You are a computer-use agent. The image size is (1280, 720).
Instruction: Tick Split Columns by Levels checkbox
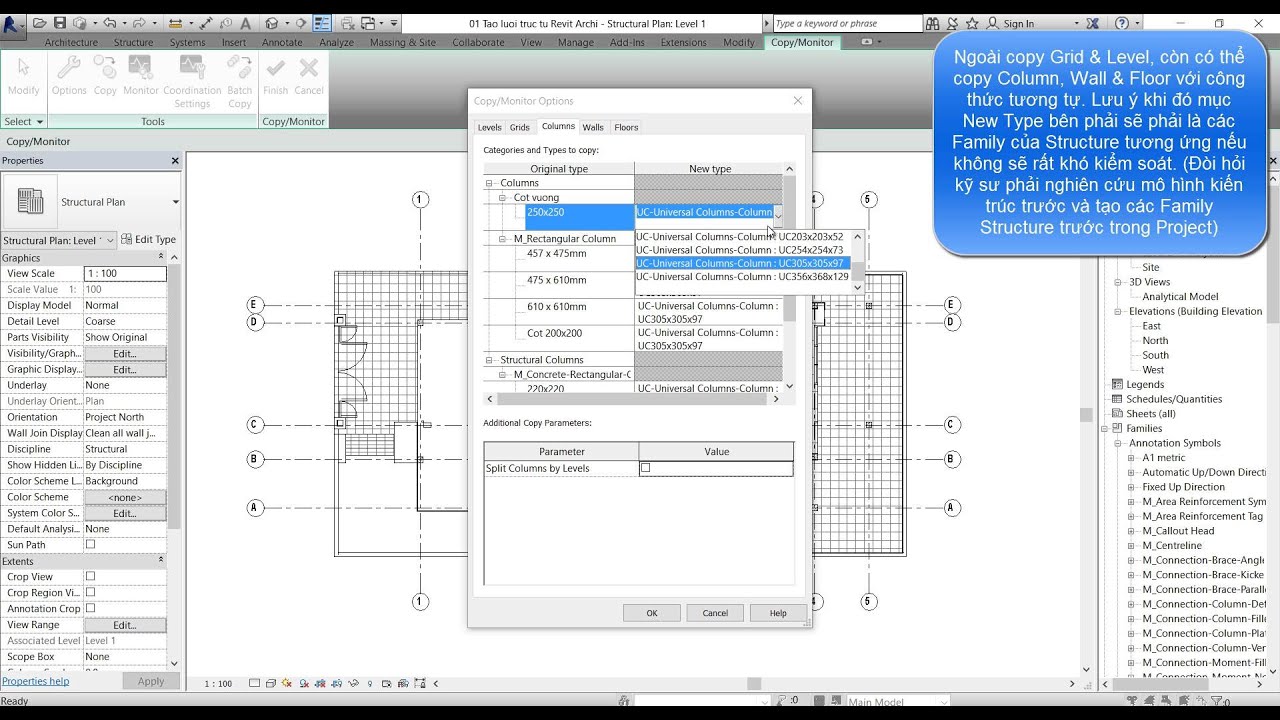(x=645, y=468)
